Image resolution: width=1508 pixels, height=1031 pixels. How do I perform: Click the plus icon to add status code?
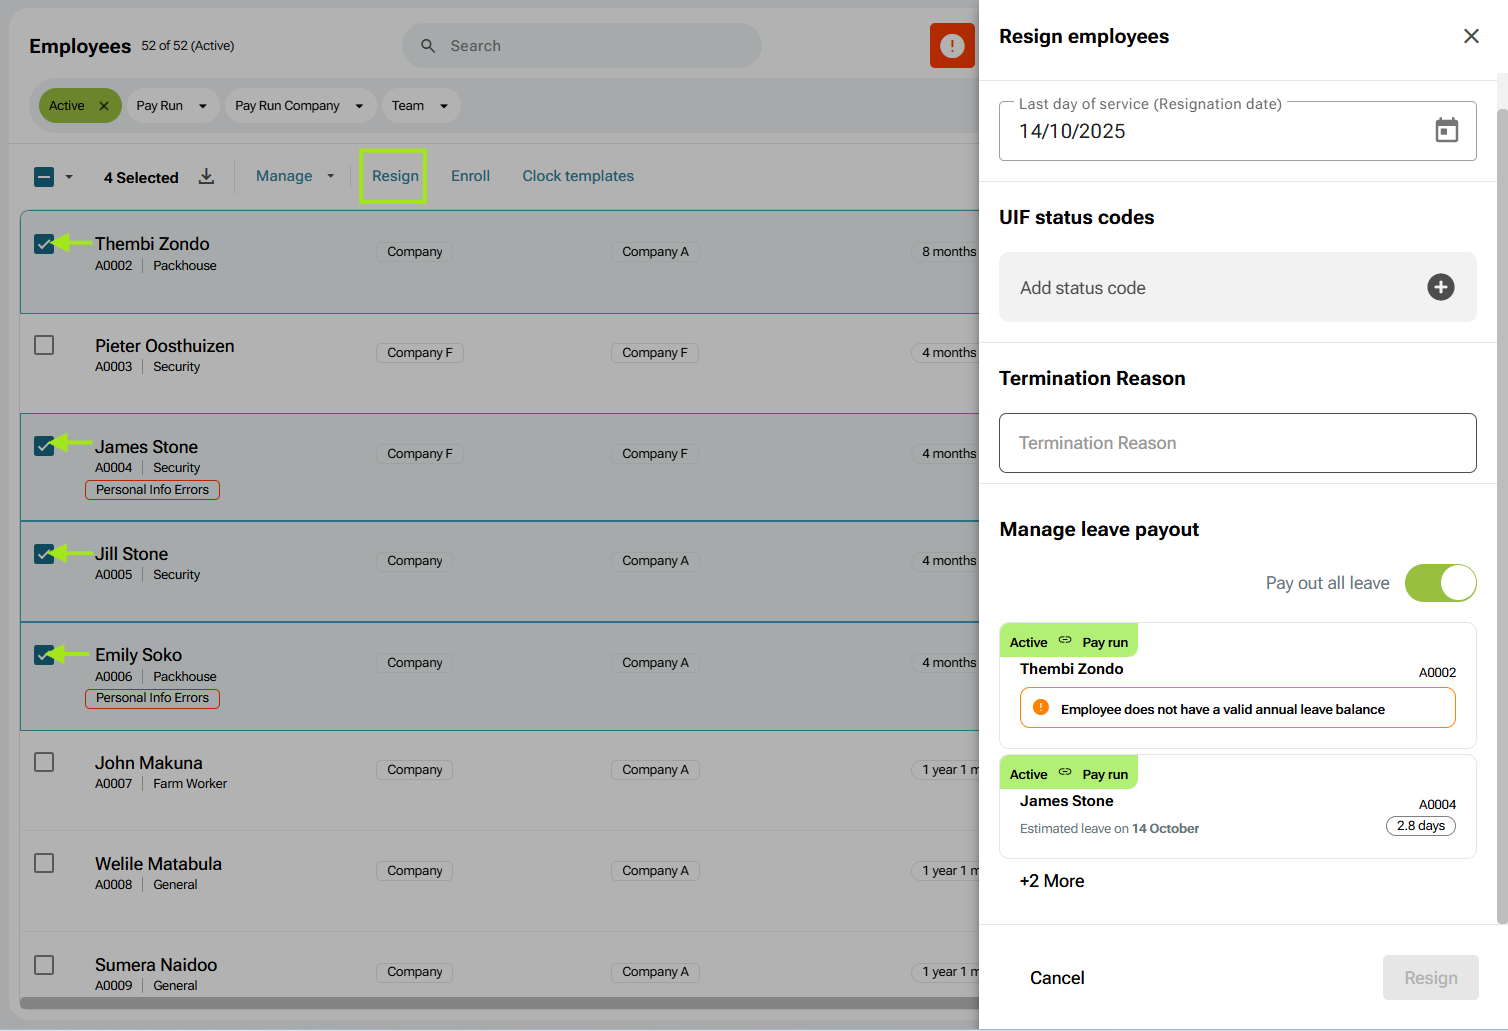pos(1440,288)
